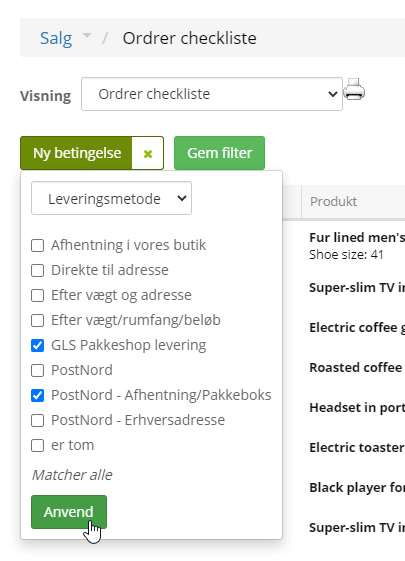
Task: Check 'PostNord - Erhversadresse' checkbox
Action: click(38, 421)
